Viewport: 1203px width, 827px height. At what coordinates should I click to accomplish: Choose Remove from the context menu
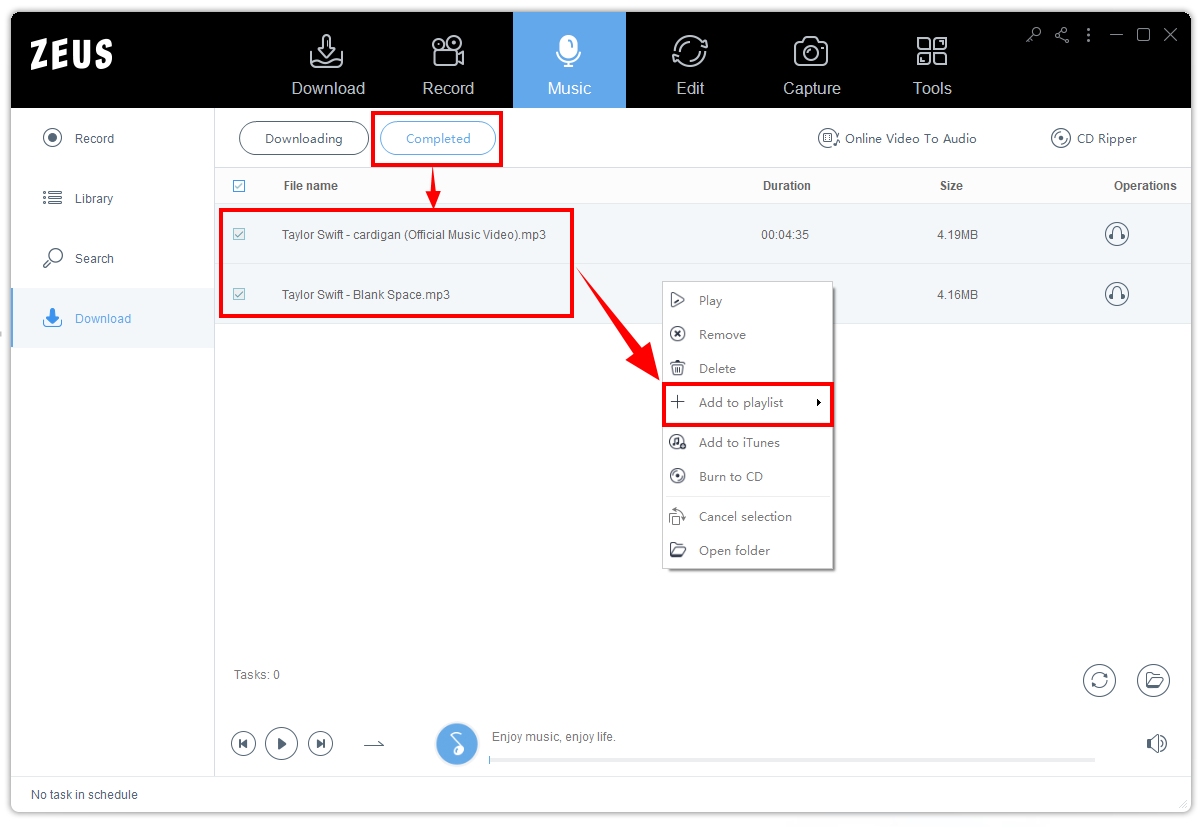[747, 334]
